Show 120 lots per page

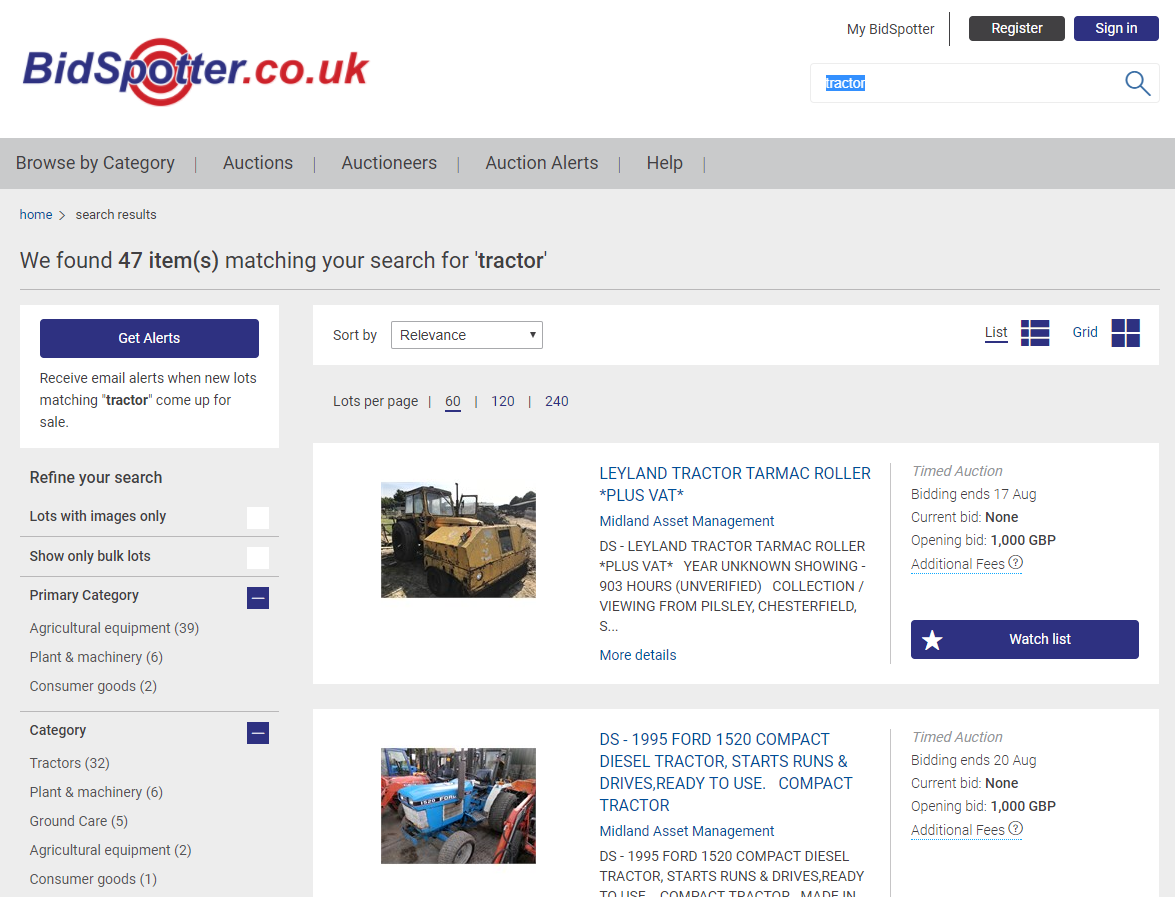[x=503, y=401]
